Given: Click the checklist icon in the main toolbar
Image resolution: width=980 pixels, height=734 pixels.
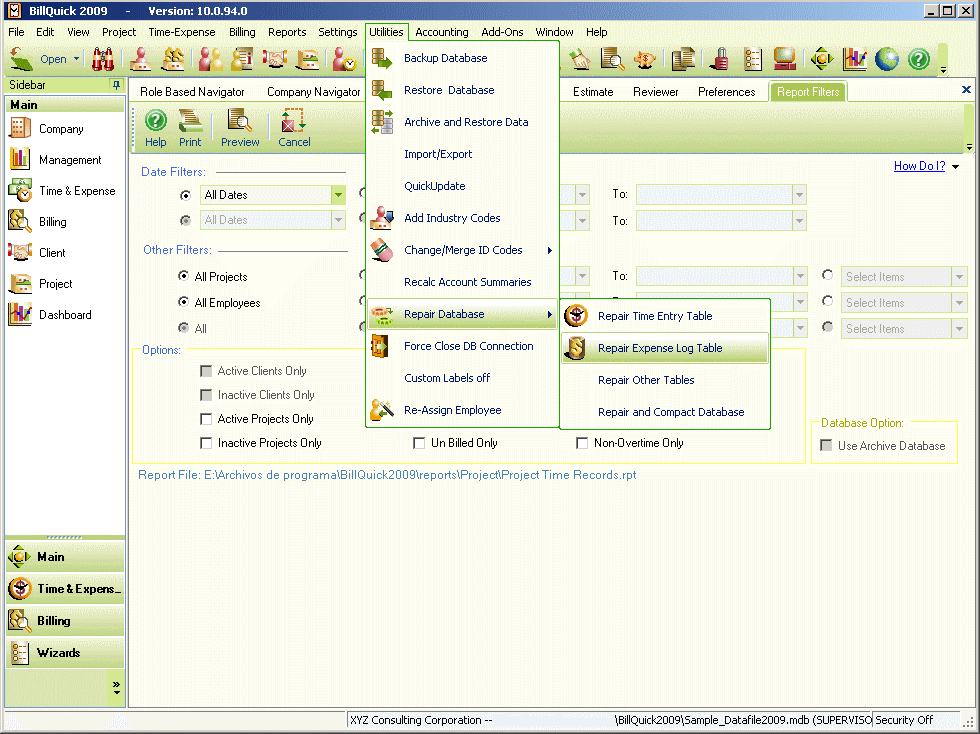Looking at the screenshot, I should (752, 59).
